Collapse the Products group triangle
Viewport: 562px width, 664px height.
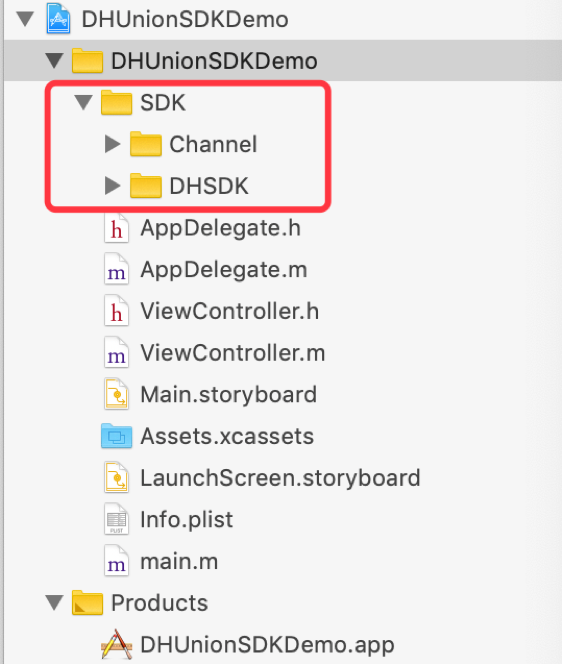coord(55,603)
